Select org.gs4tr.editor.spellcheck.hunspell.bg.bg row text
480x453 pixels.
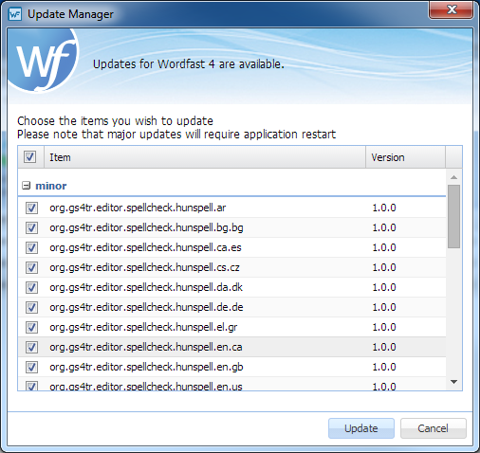(x=146, y=228)
